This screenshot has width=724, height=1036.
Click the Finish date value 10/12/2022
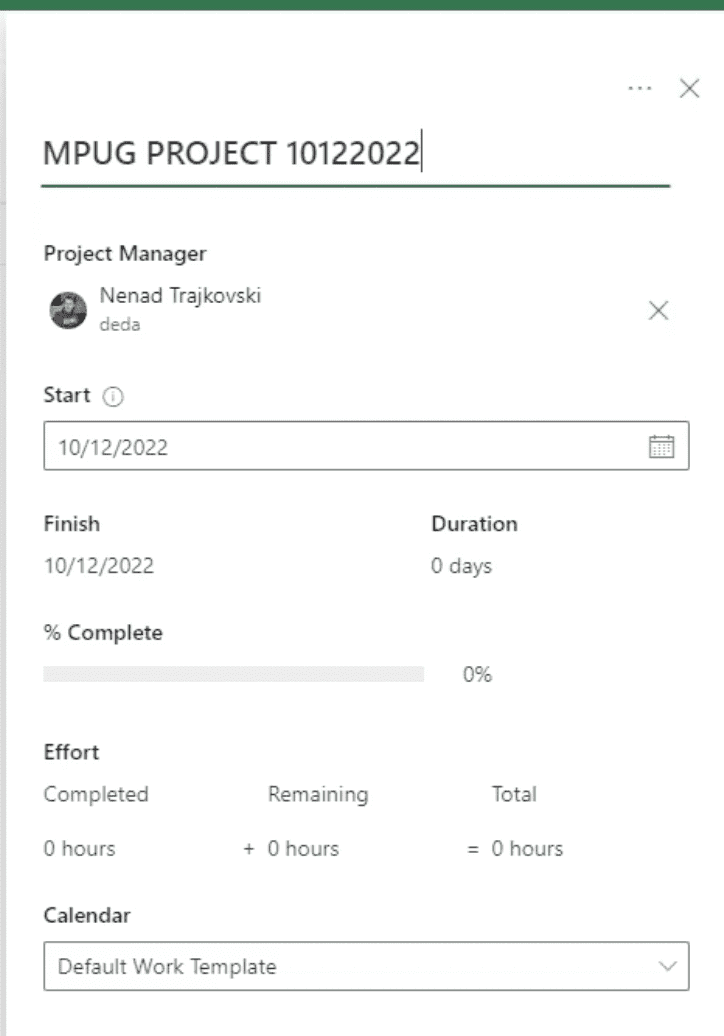coord(99,566)
